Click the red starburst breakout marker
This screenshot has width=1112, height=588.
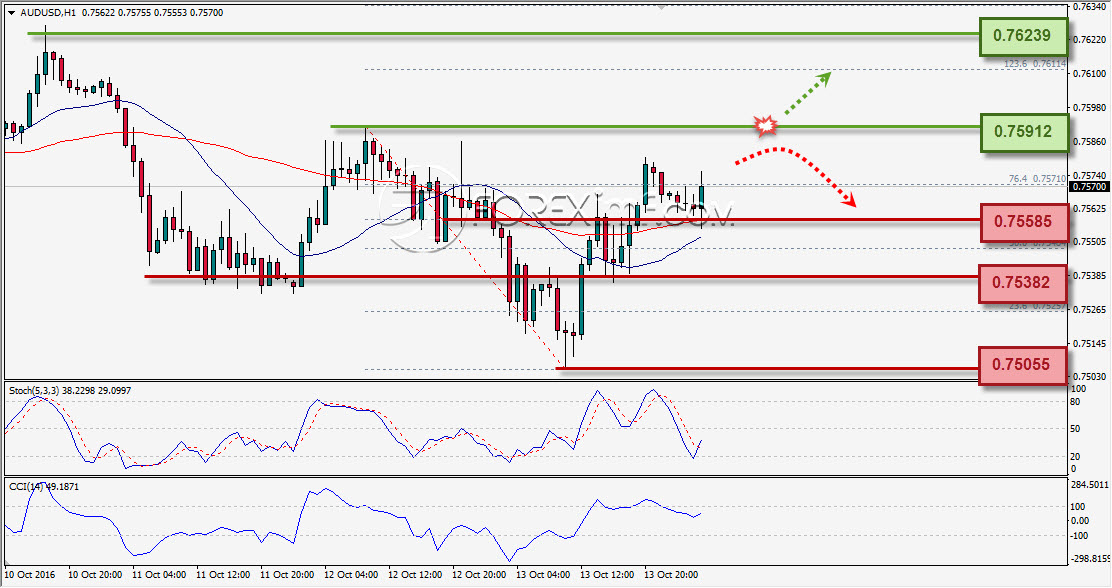pyautogui.click(x=765, y=126)
